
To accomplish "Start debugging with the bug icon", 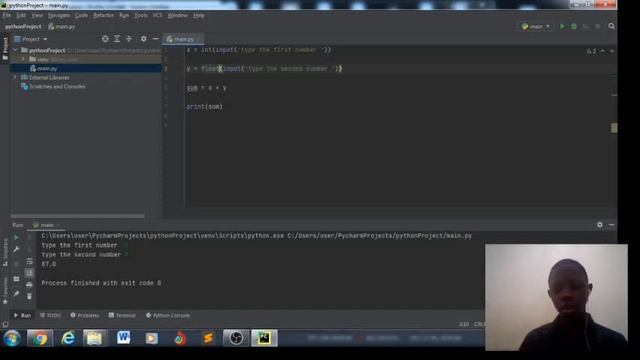I will pos(574,27).
